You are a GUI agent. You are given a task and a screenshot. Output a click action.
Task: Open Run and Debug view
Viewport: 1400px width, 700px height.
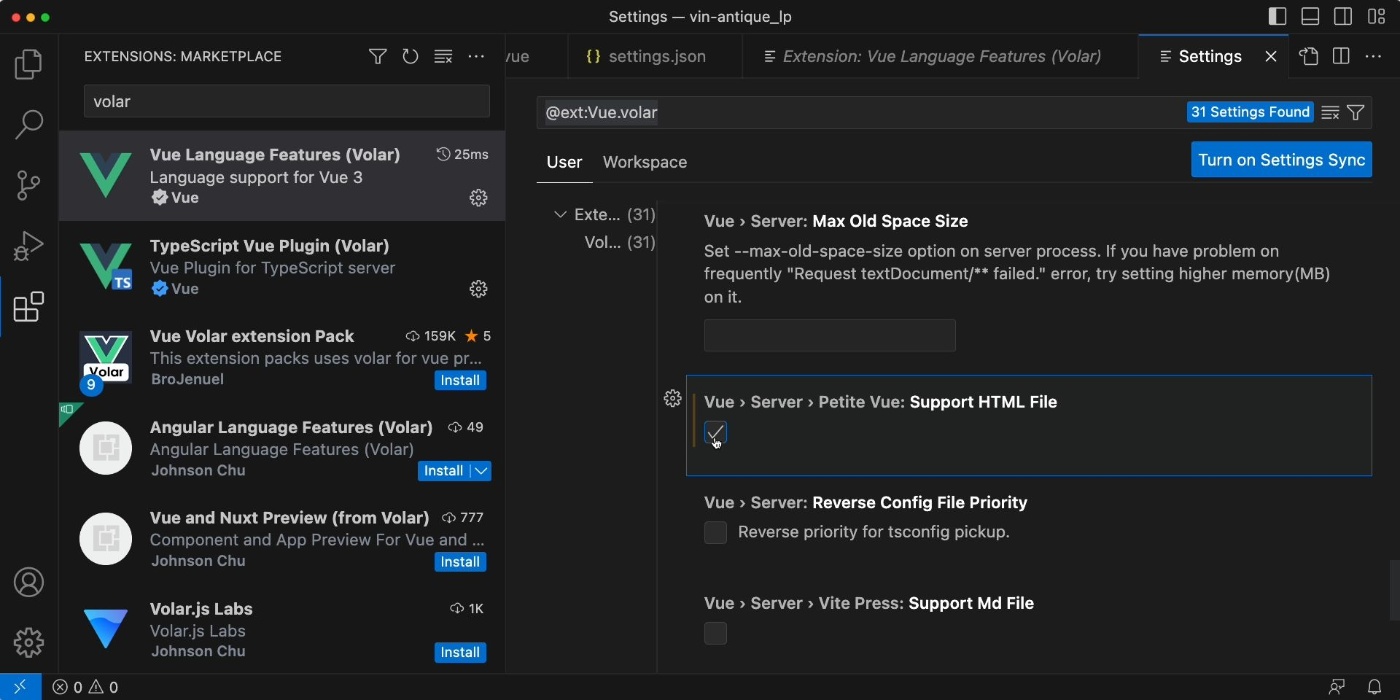28,246
